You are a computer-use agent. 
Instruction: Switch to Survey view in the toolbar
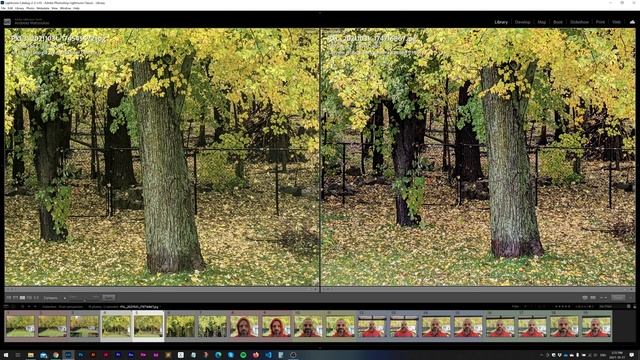point(29,298)
